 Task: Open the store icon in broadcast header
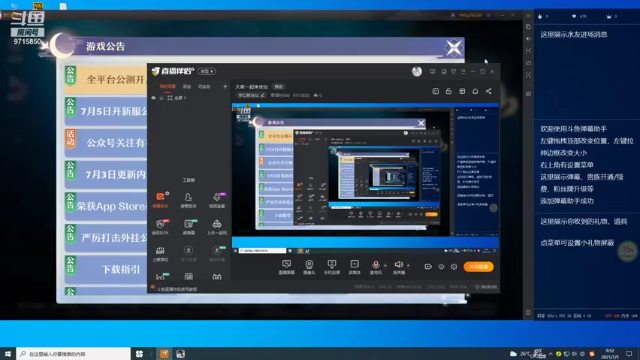coord(462,91)
